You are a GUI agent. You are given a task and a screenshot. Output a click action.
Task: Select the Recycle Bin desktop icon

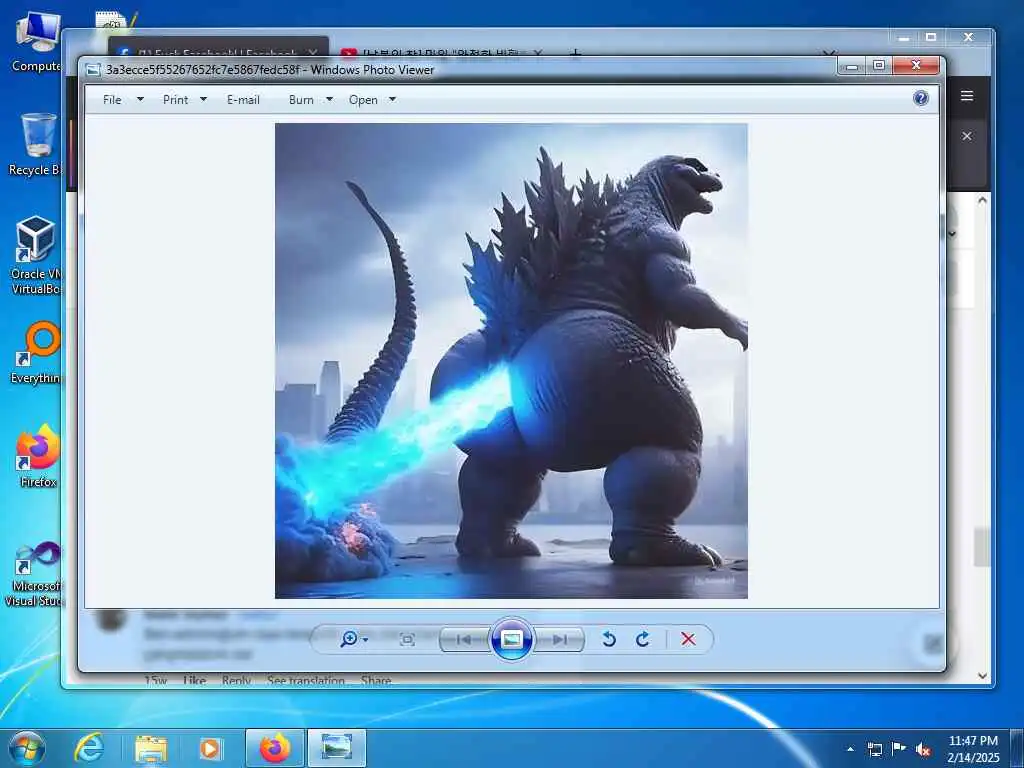(35, 145)
